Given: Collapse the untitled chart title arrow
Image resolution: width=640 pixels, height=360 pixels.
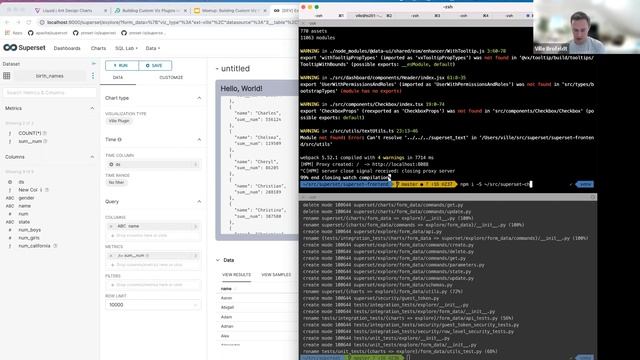Looking at the screenshot, I should click(x=217, y=69).
